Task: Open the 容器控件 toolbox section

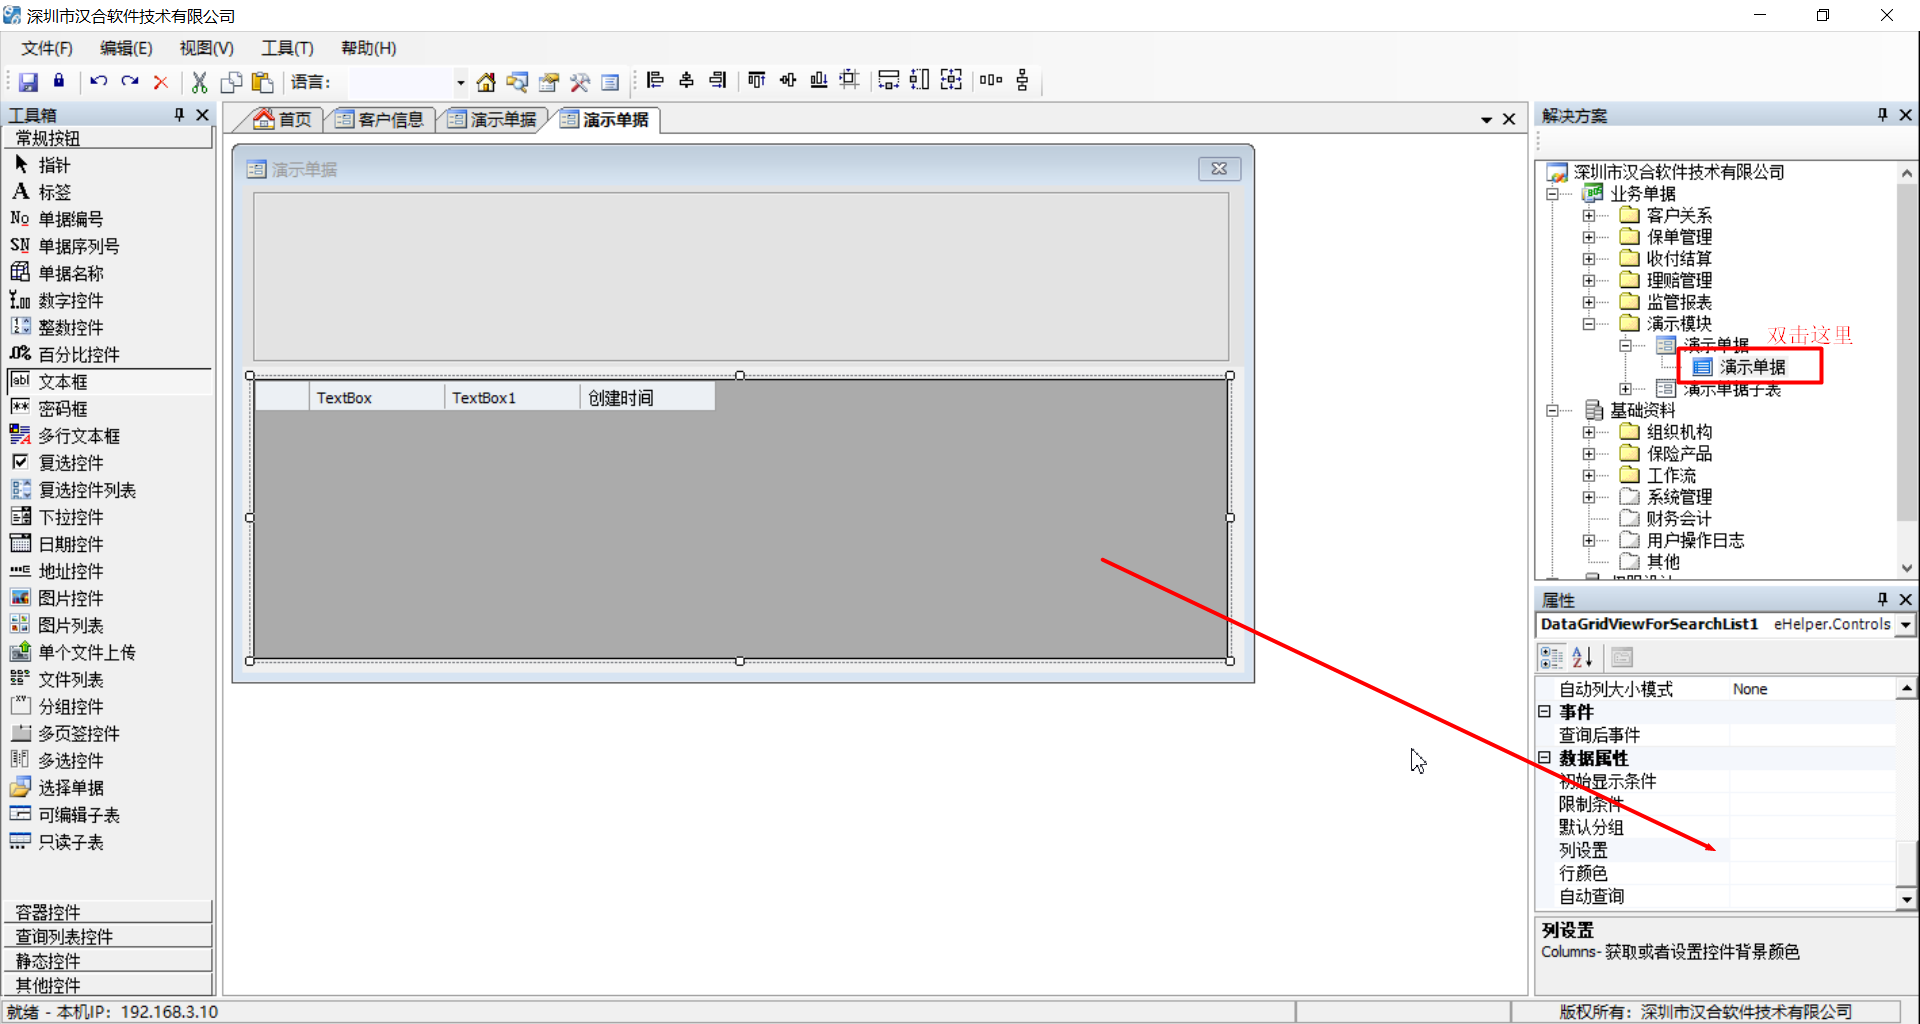Action: [108, 912]
